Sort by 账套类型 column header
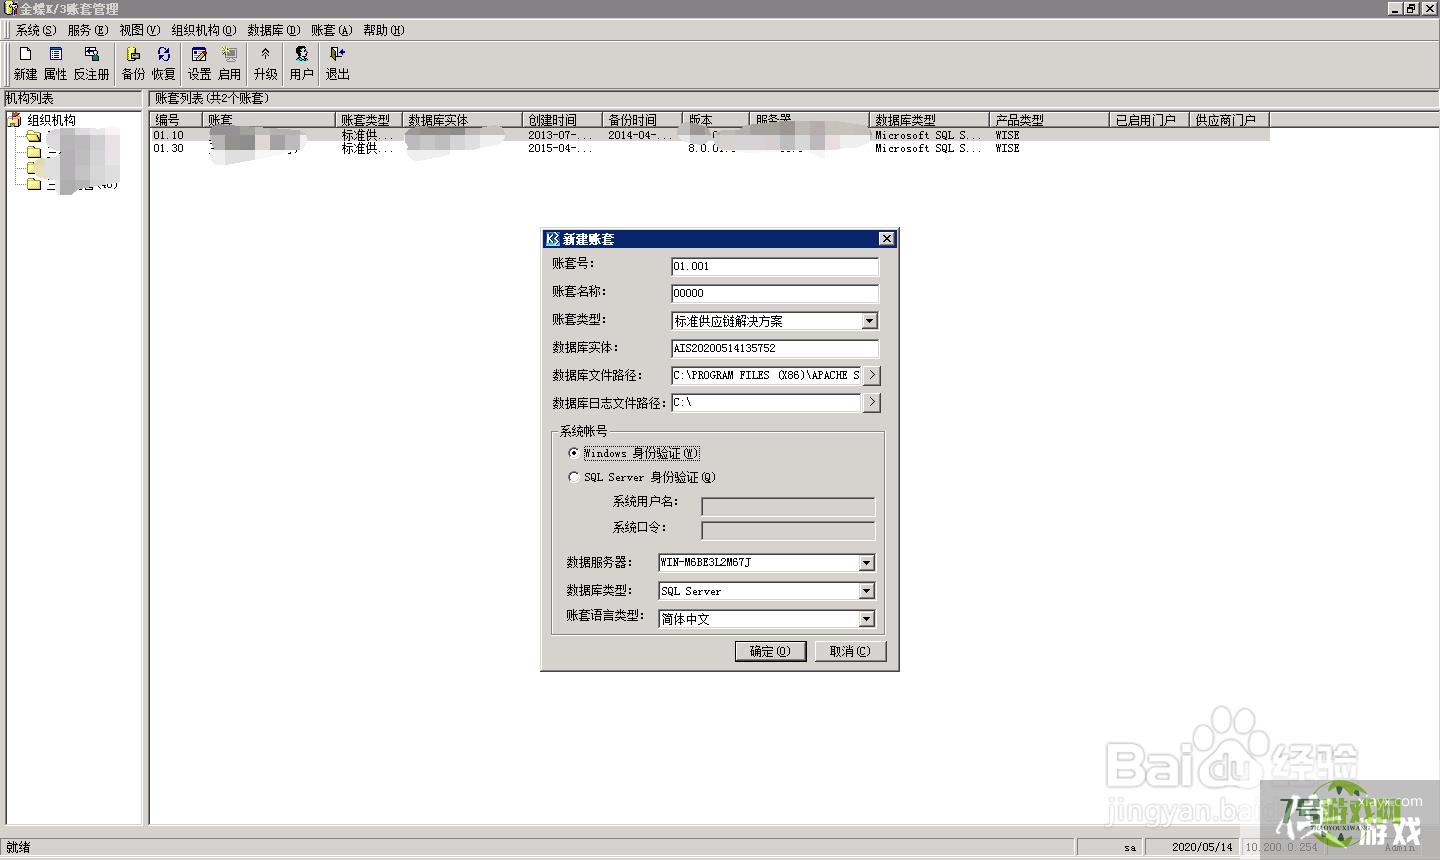This screenshot has width=1440, height=860. (369, 120)
